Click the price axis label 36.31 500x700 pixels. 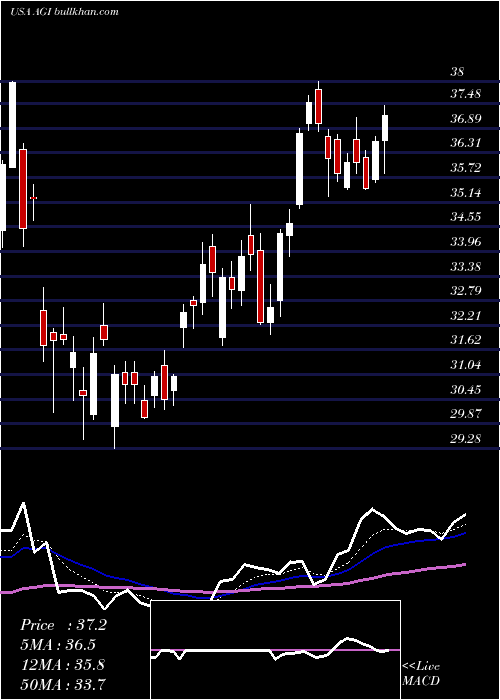coord(466,143)
